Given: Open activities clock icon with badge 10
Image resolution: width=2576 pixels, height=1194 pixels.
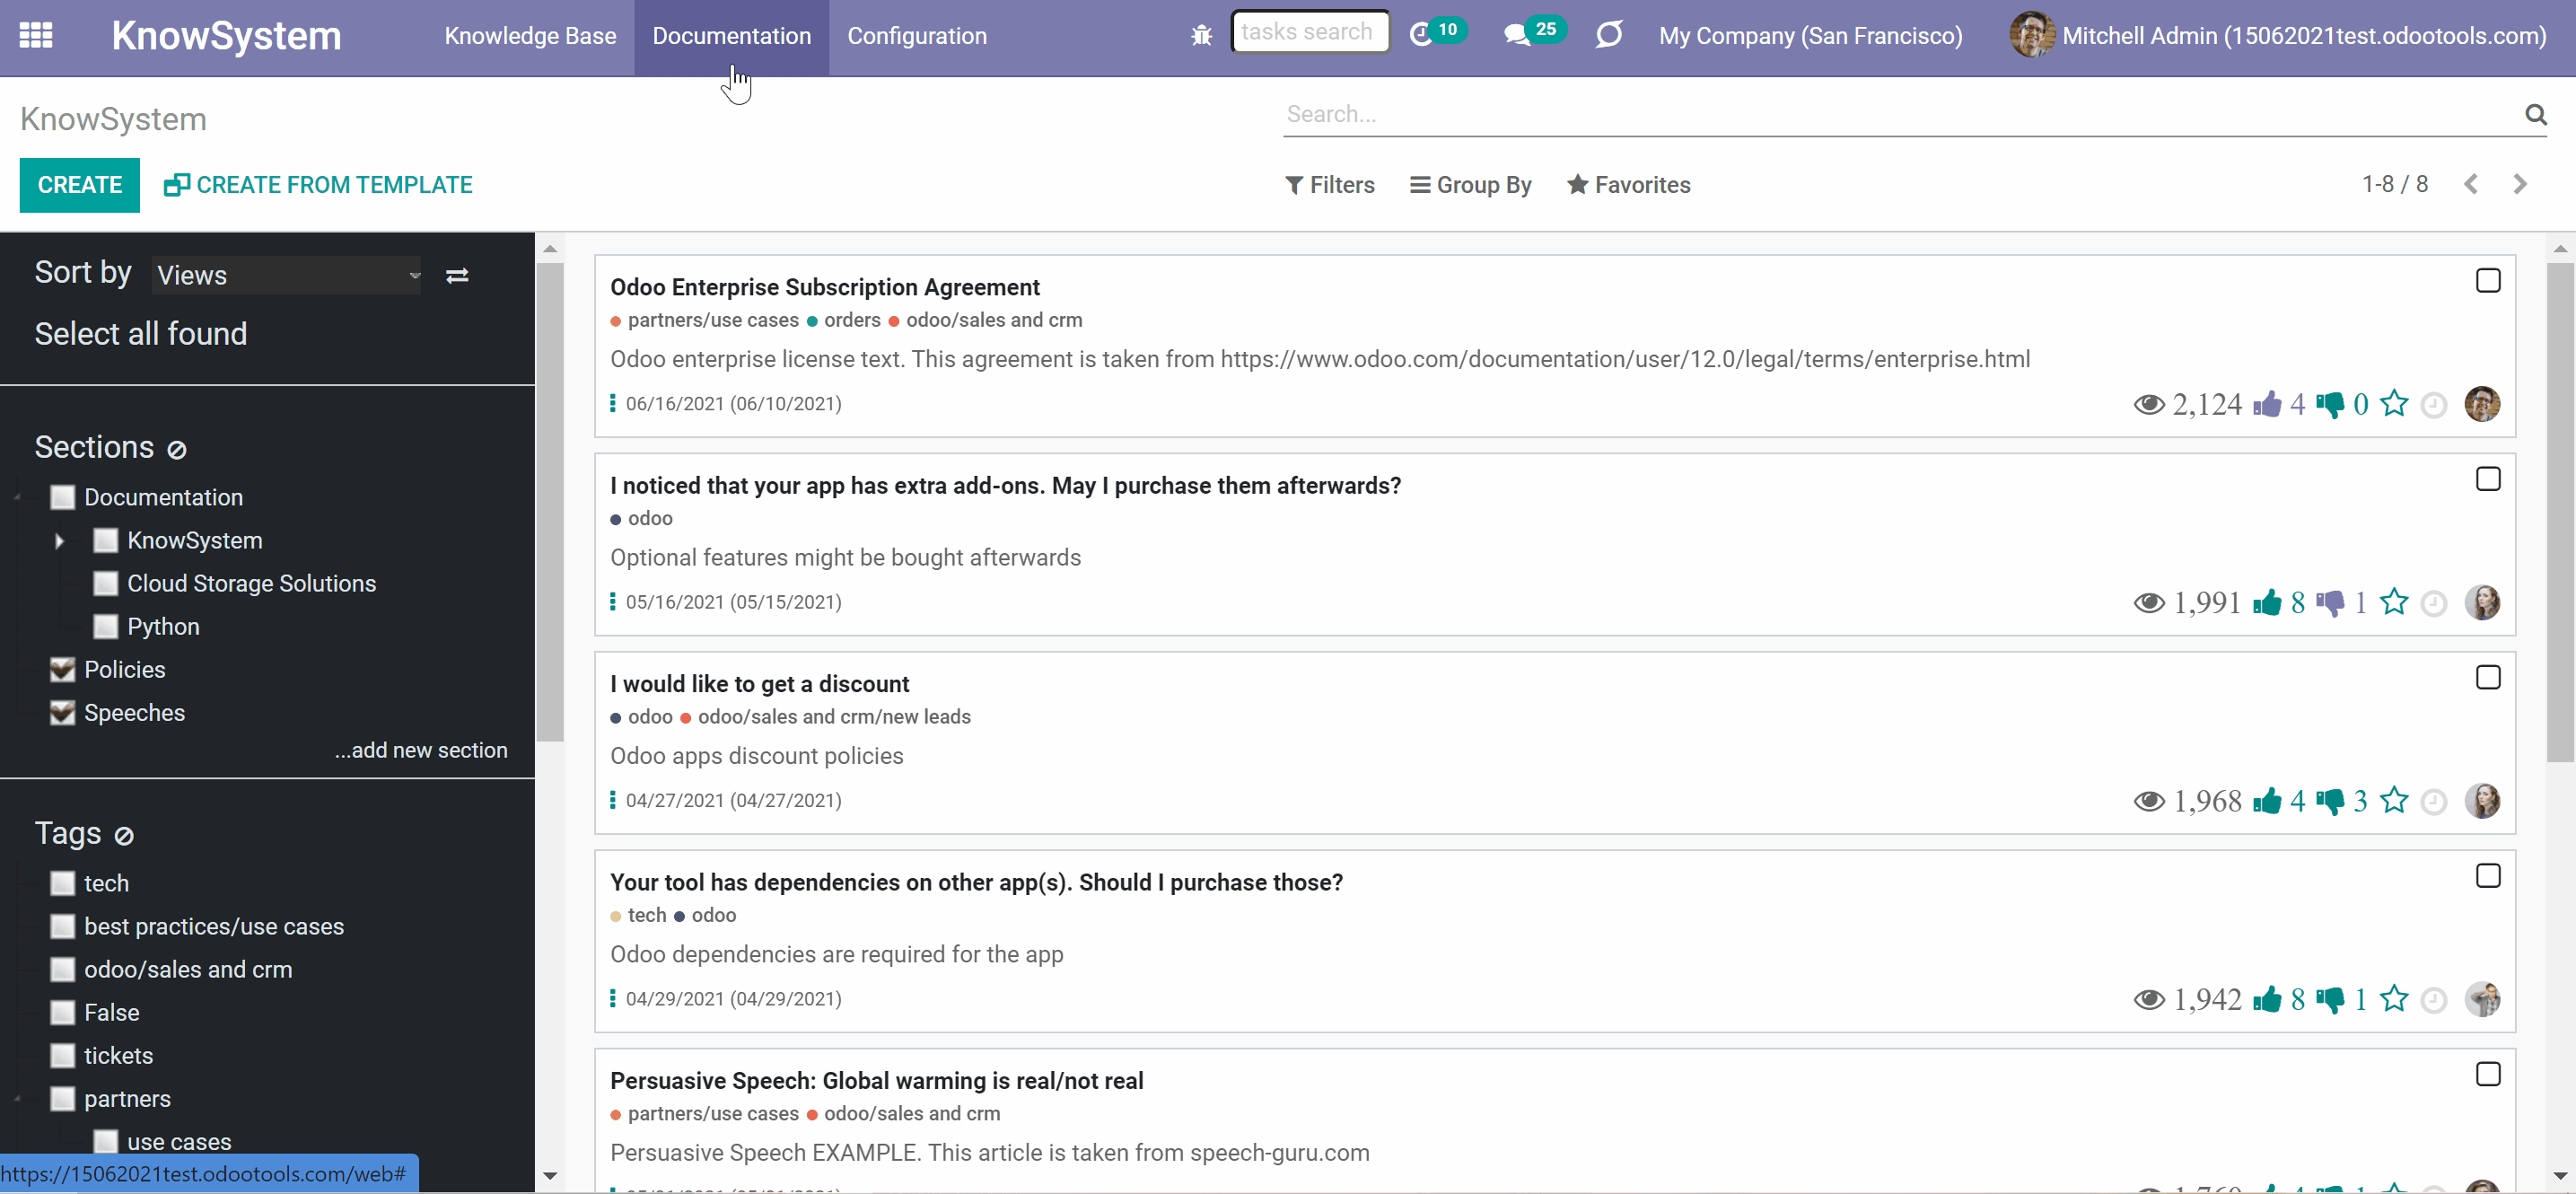Looking at the screenshot, I should [x=1436, y=34].
